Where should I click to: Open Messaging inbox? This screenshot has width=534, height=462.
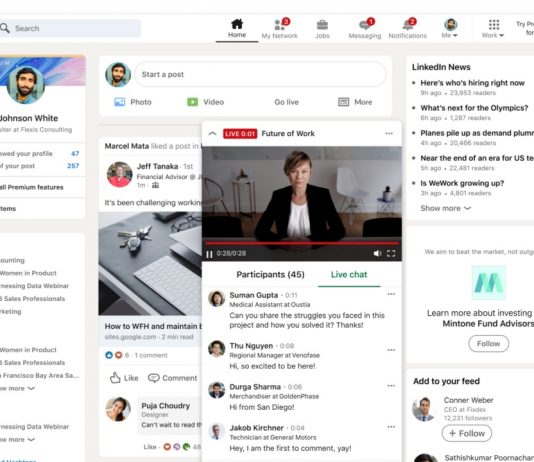coord(365,28)
